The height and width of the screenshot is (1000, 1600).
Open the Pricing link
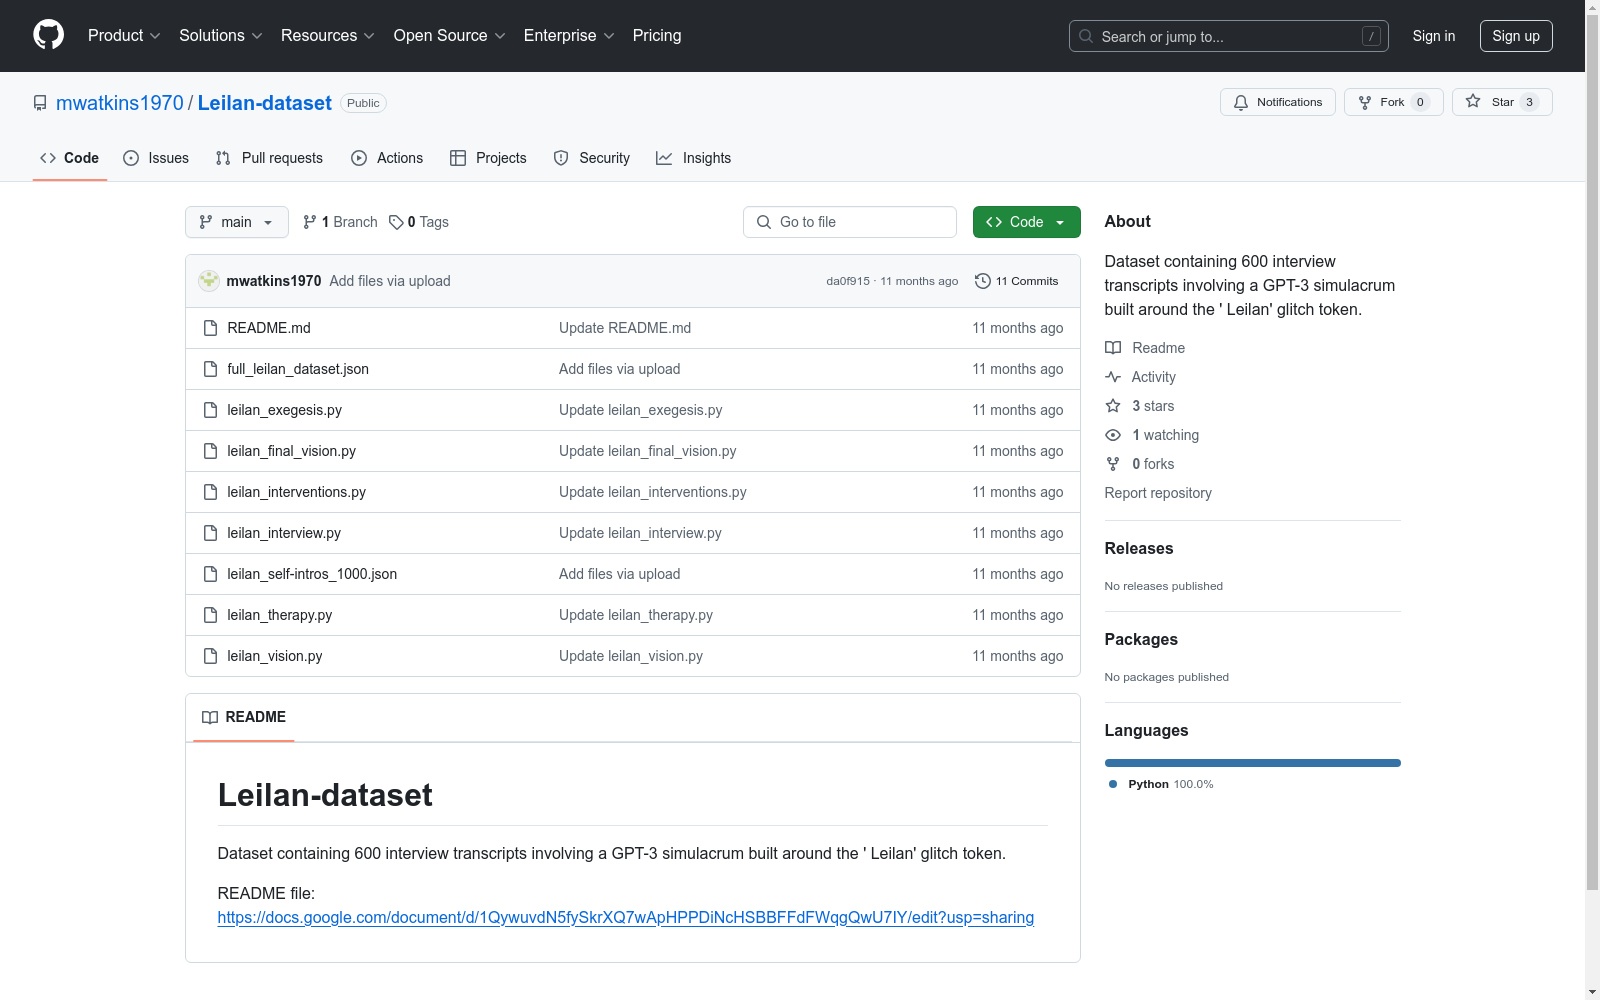(657, 35)
